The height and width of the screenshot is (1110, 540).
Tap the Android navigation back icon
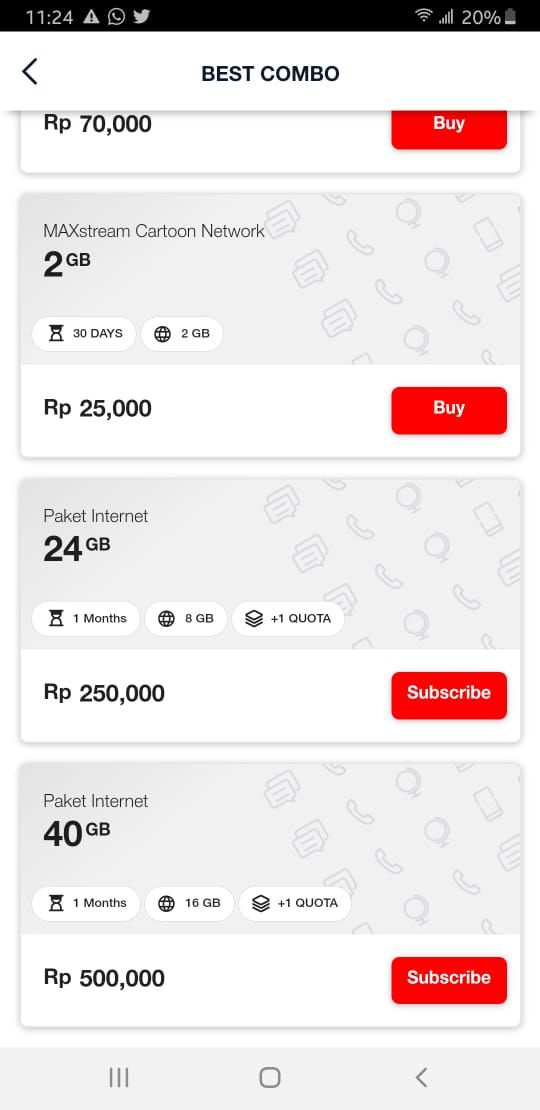(421, 1077)
